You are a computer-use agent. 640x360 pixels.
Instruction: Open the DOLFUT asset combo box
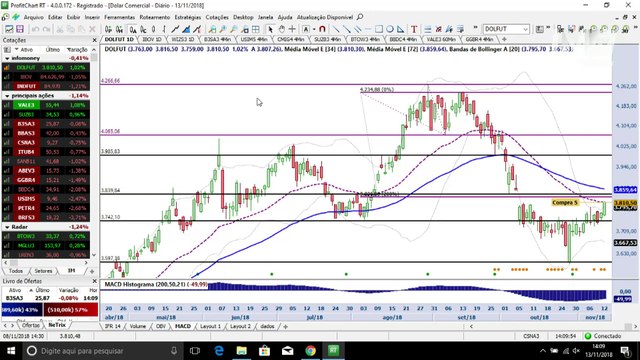point(506,29)
